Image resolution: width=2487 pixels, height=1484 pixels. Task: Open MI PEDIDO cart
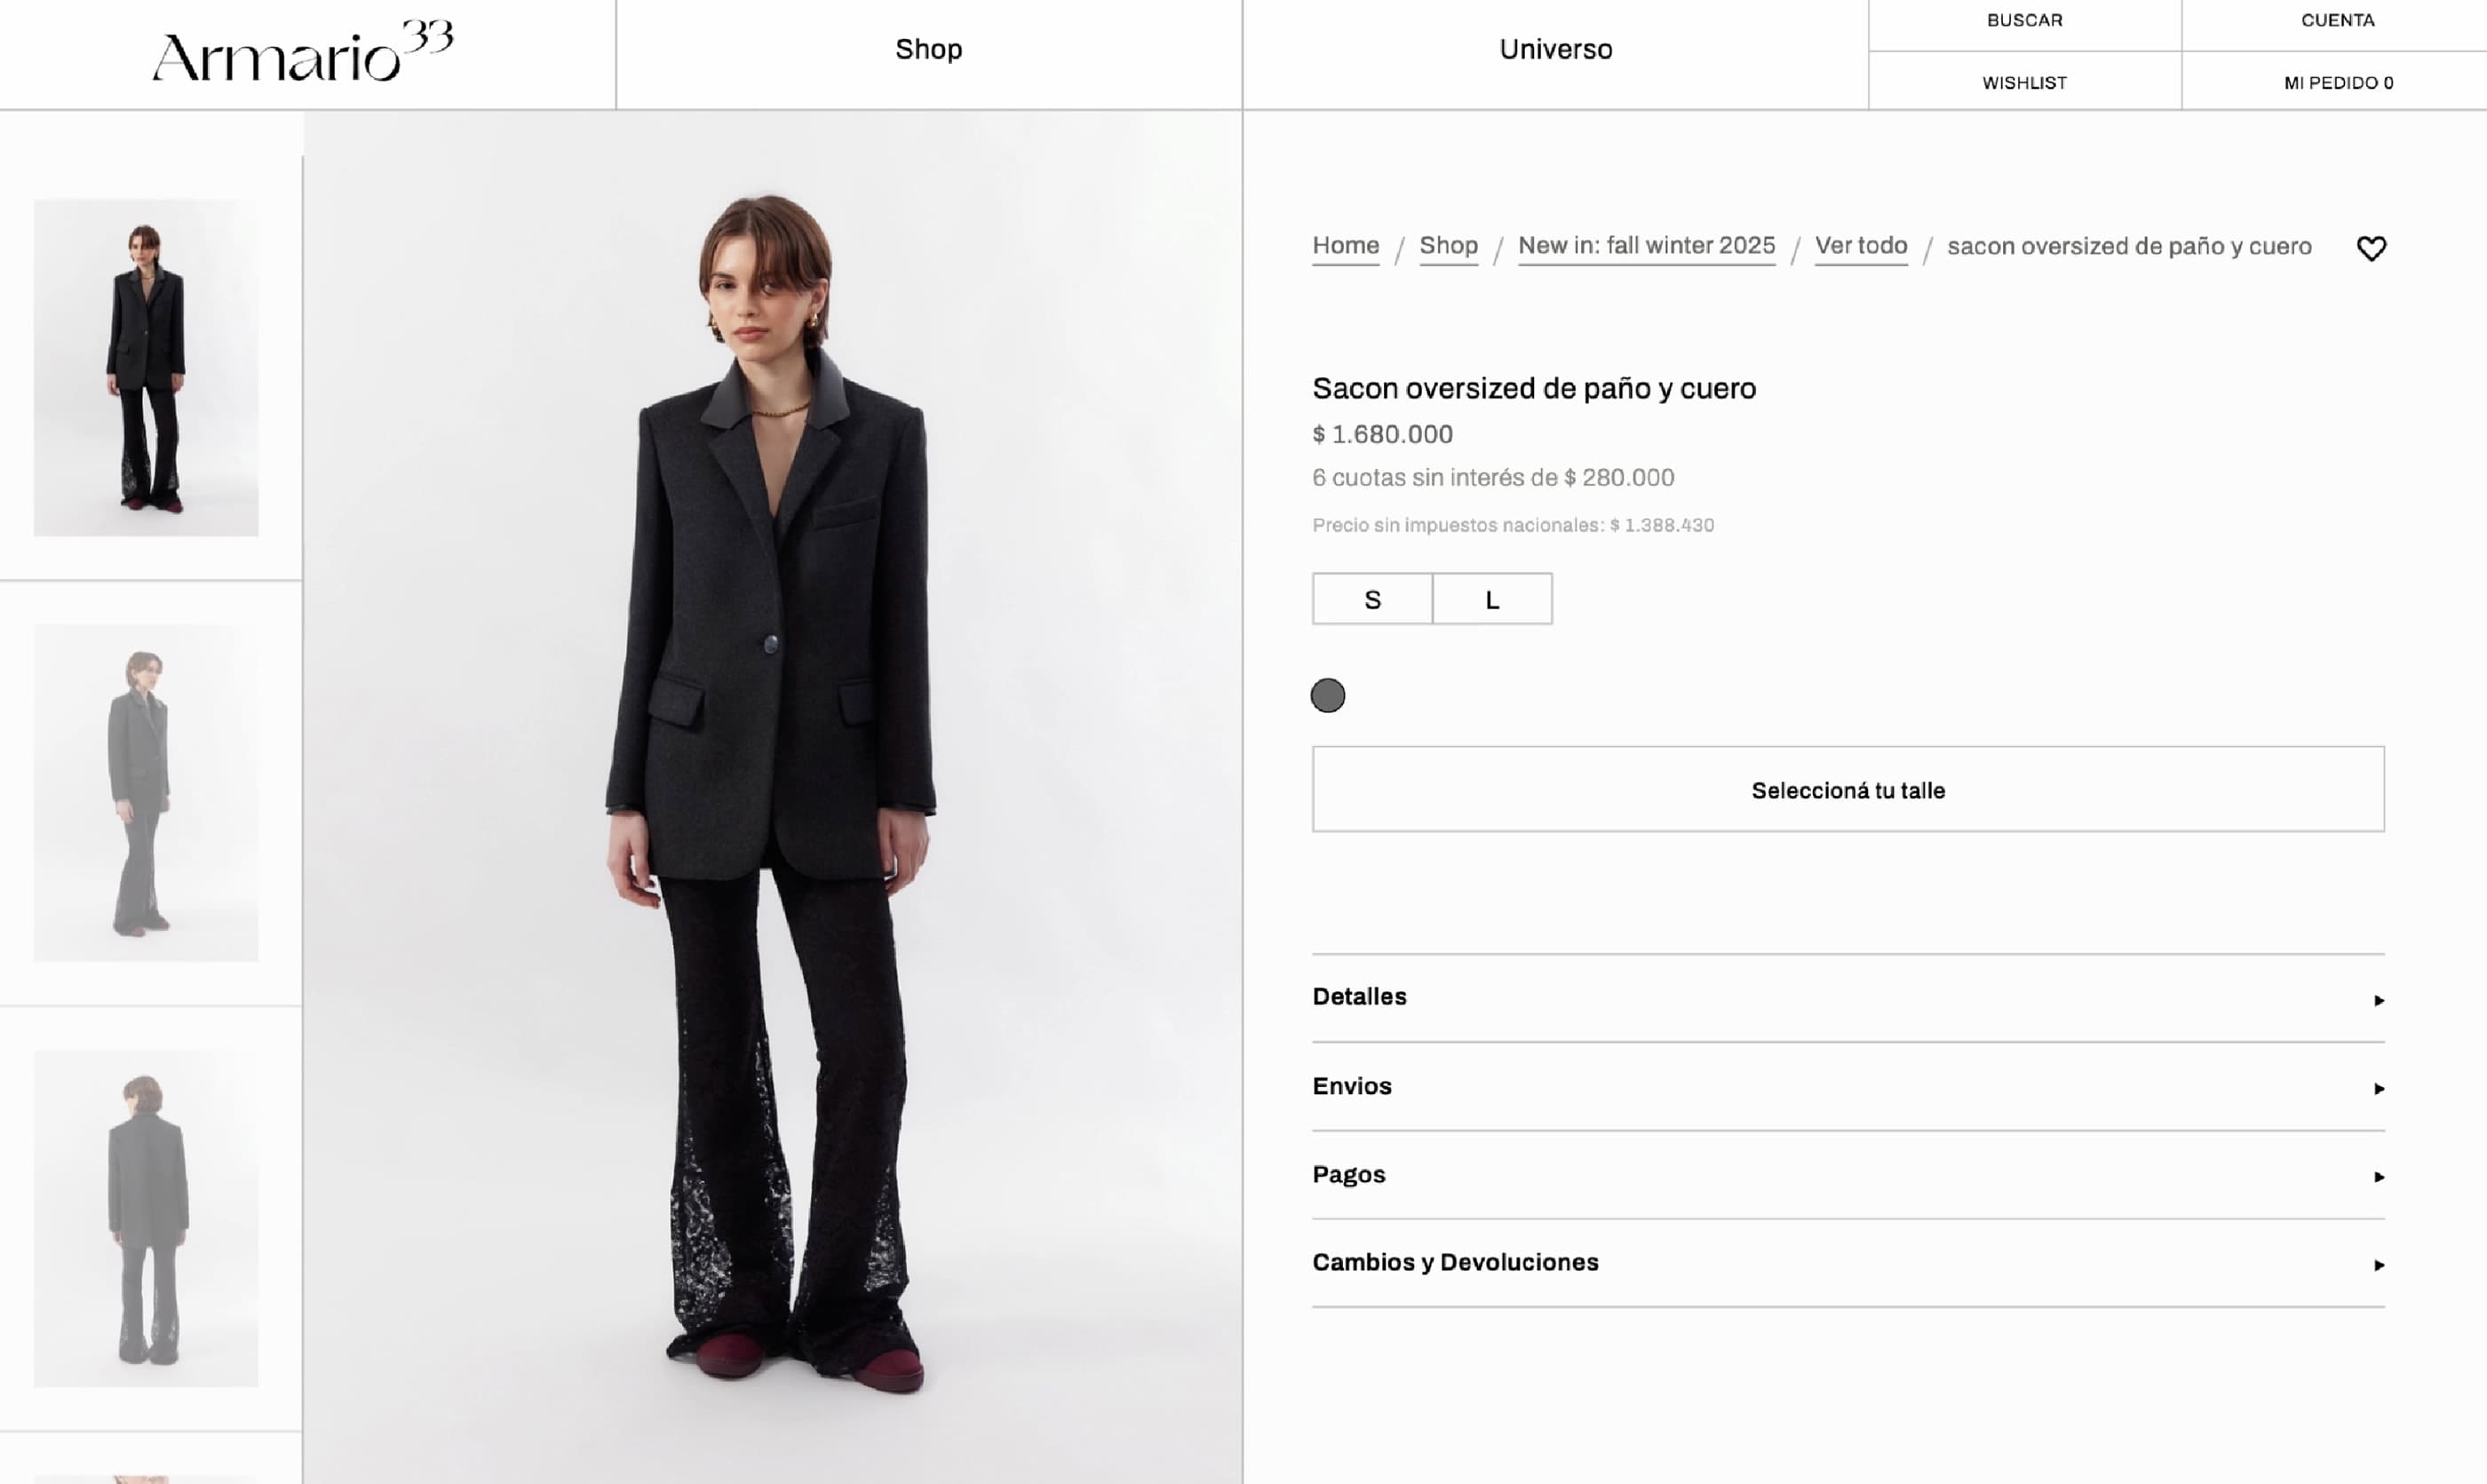tap(2337, 83)
